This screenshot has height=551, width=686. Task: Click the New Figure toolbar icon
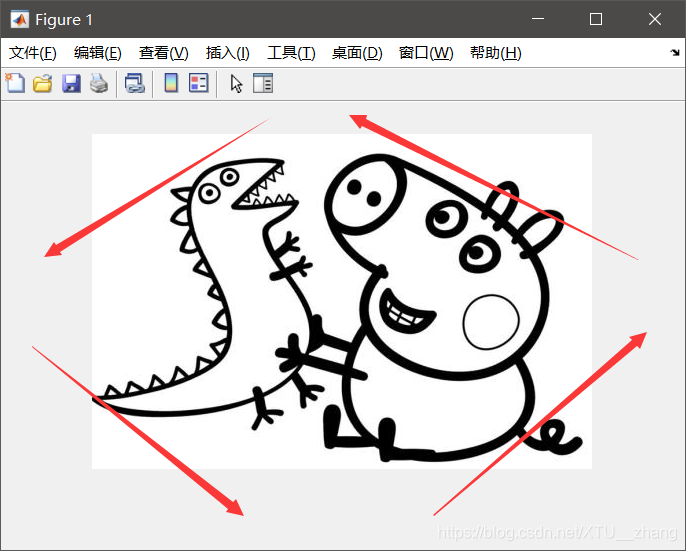(x=15, y=83)
